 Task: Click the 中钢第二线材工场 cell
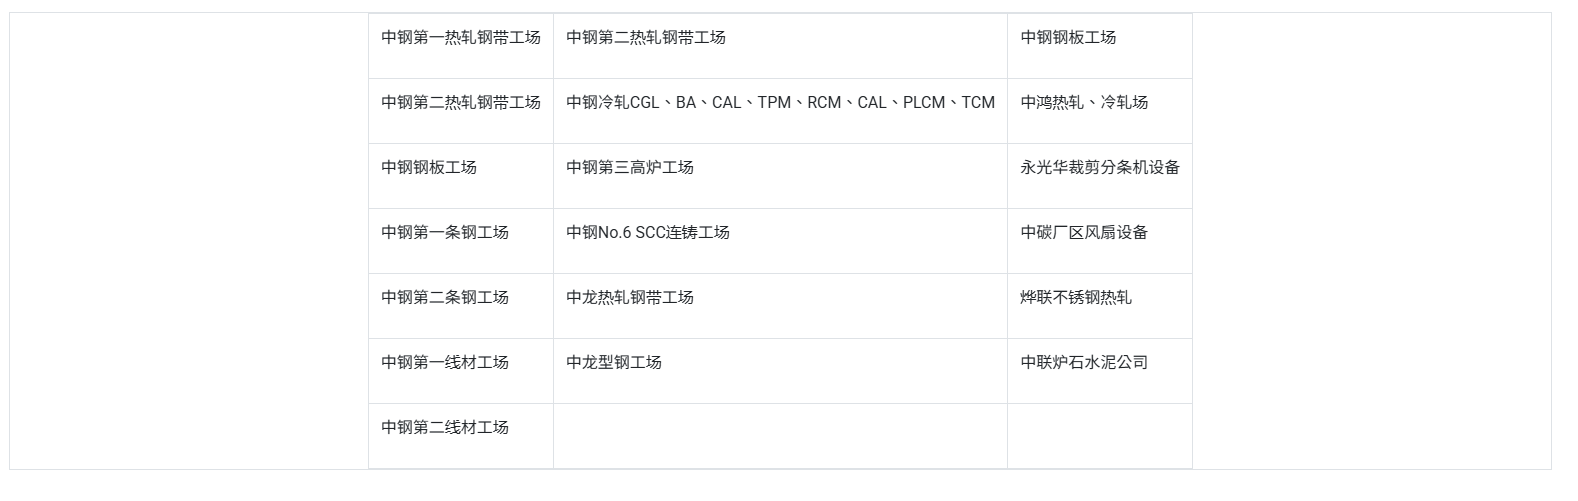point(461,436)
